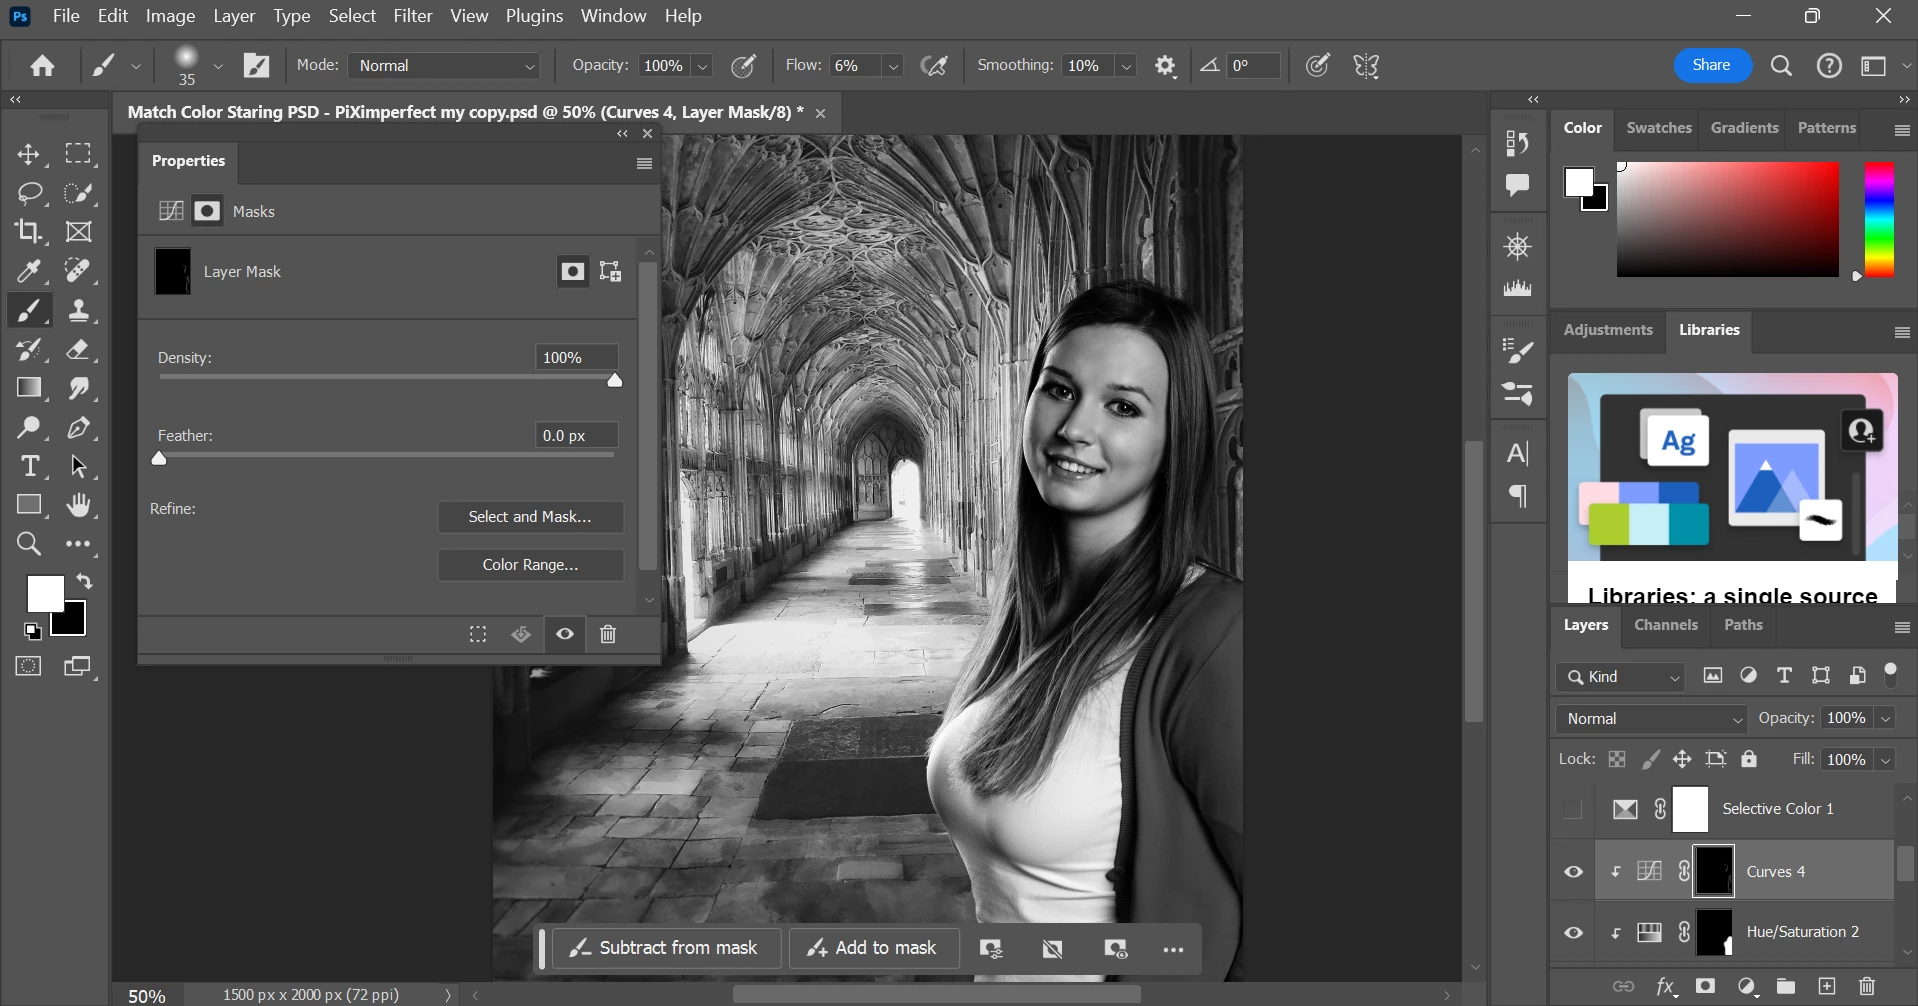Delete mask using Properties trash icon
Screen dimensions: 1918x1006
click(x=608, y=634)
